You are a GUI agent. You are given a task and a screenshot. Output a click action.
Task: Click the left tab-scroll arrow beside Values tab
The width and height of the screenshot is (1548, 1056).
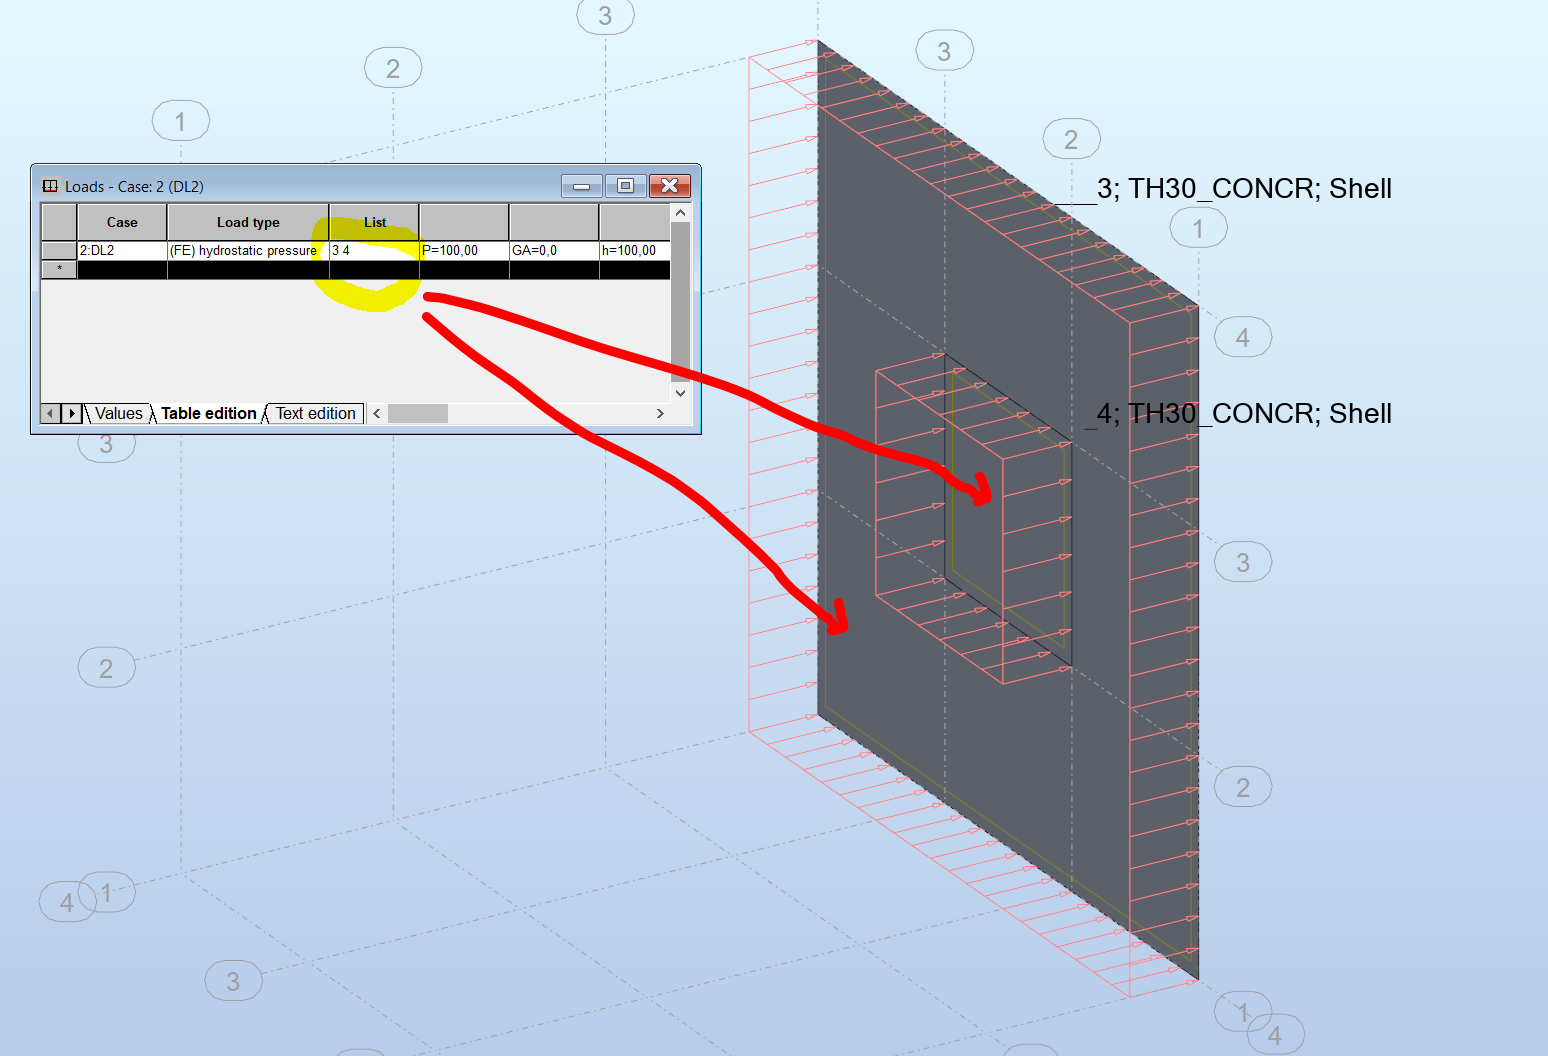point(48,413)
